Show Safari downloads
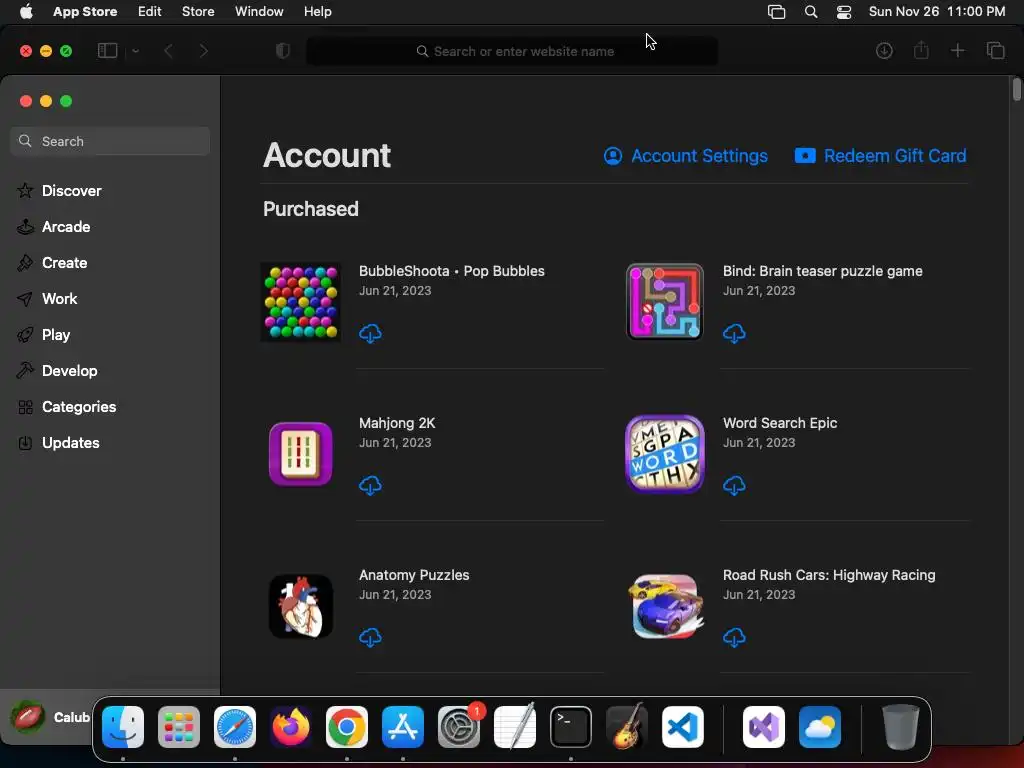Screen dimensions: 1024x768 (884, 50)
